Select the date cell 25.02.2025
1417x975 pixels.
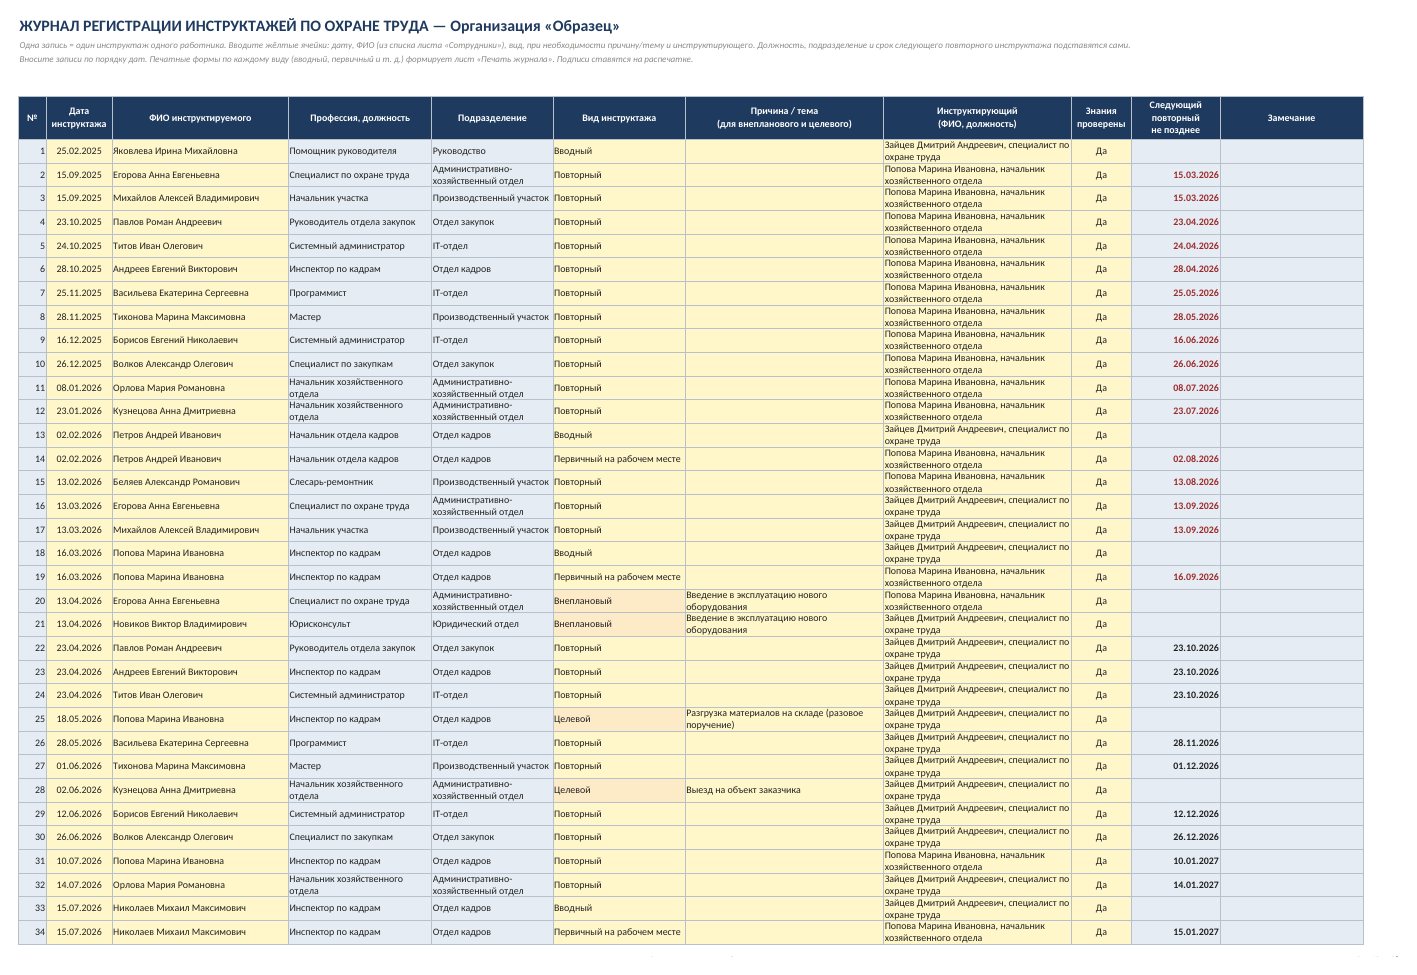(x=79, y=151)
